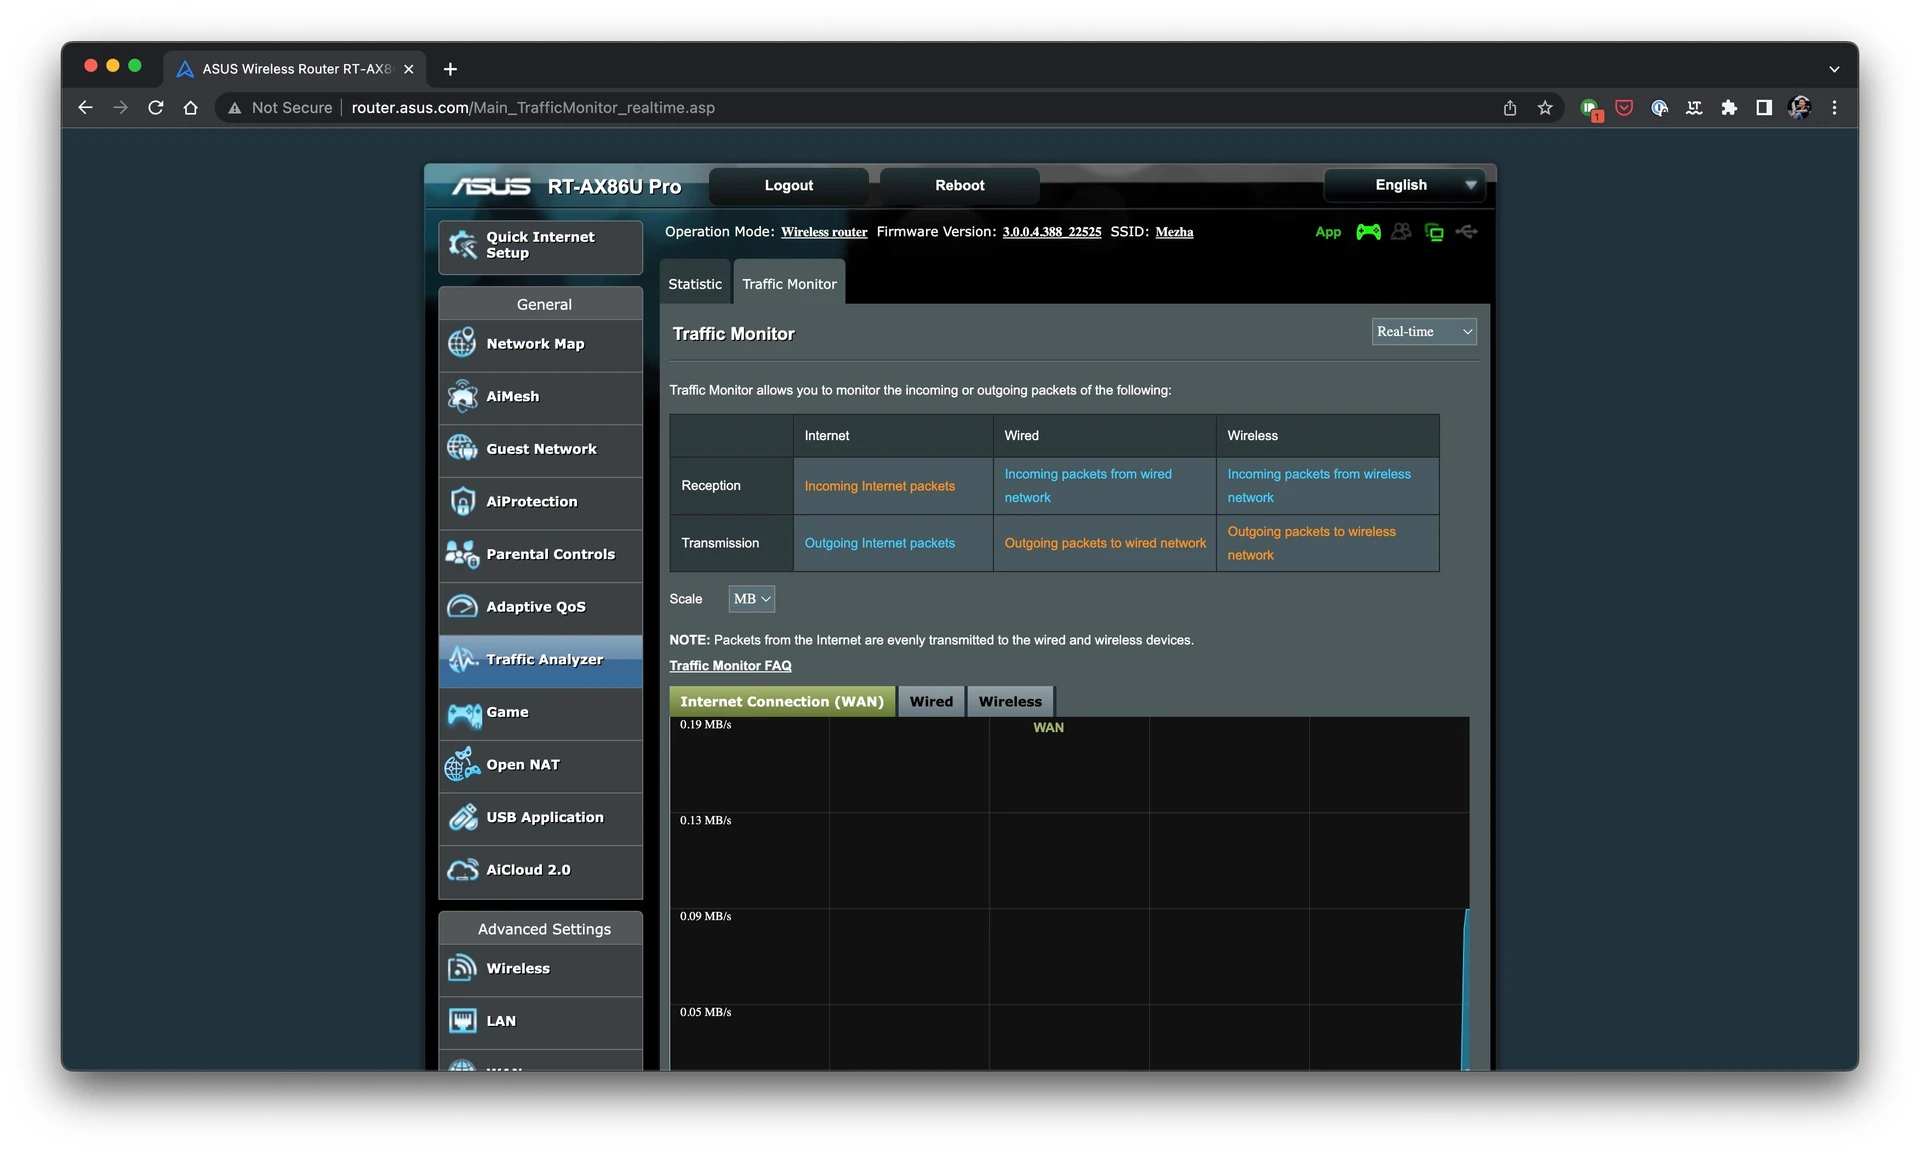
Task: Click the AiCloud 2.0 cloud icon
Action: pyautogui.click(x=462, y=870)
